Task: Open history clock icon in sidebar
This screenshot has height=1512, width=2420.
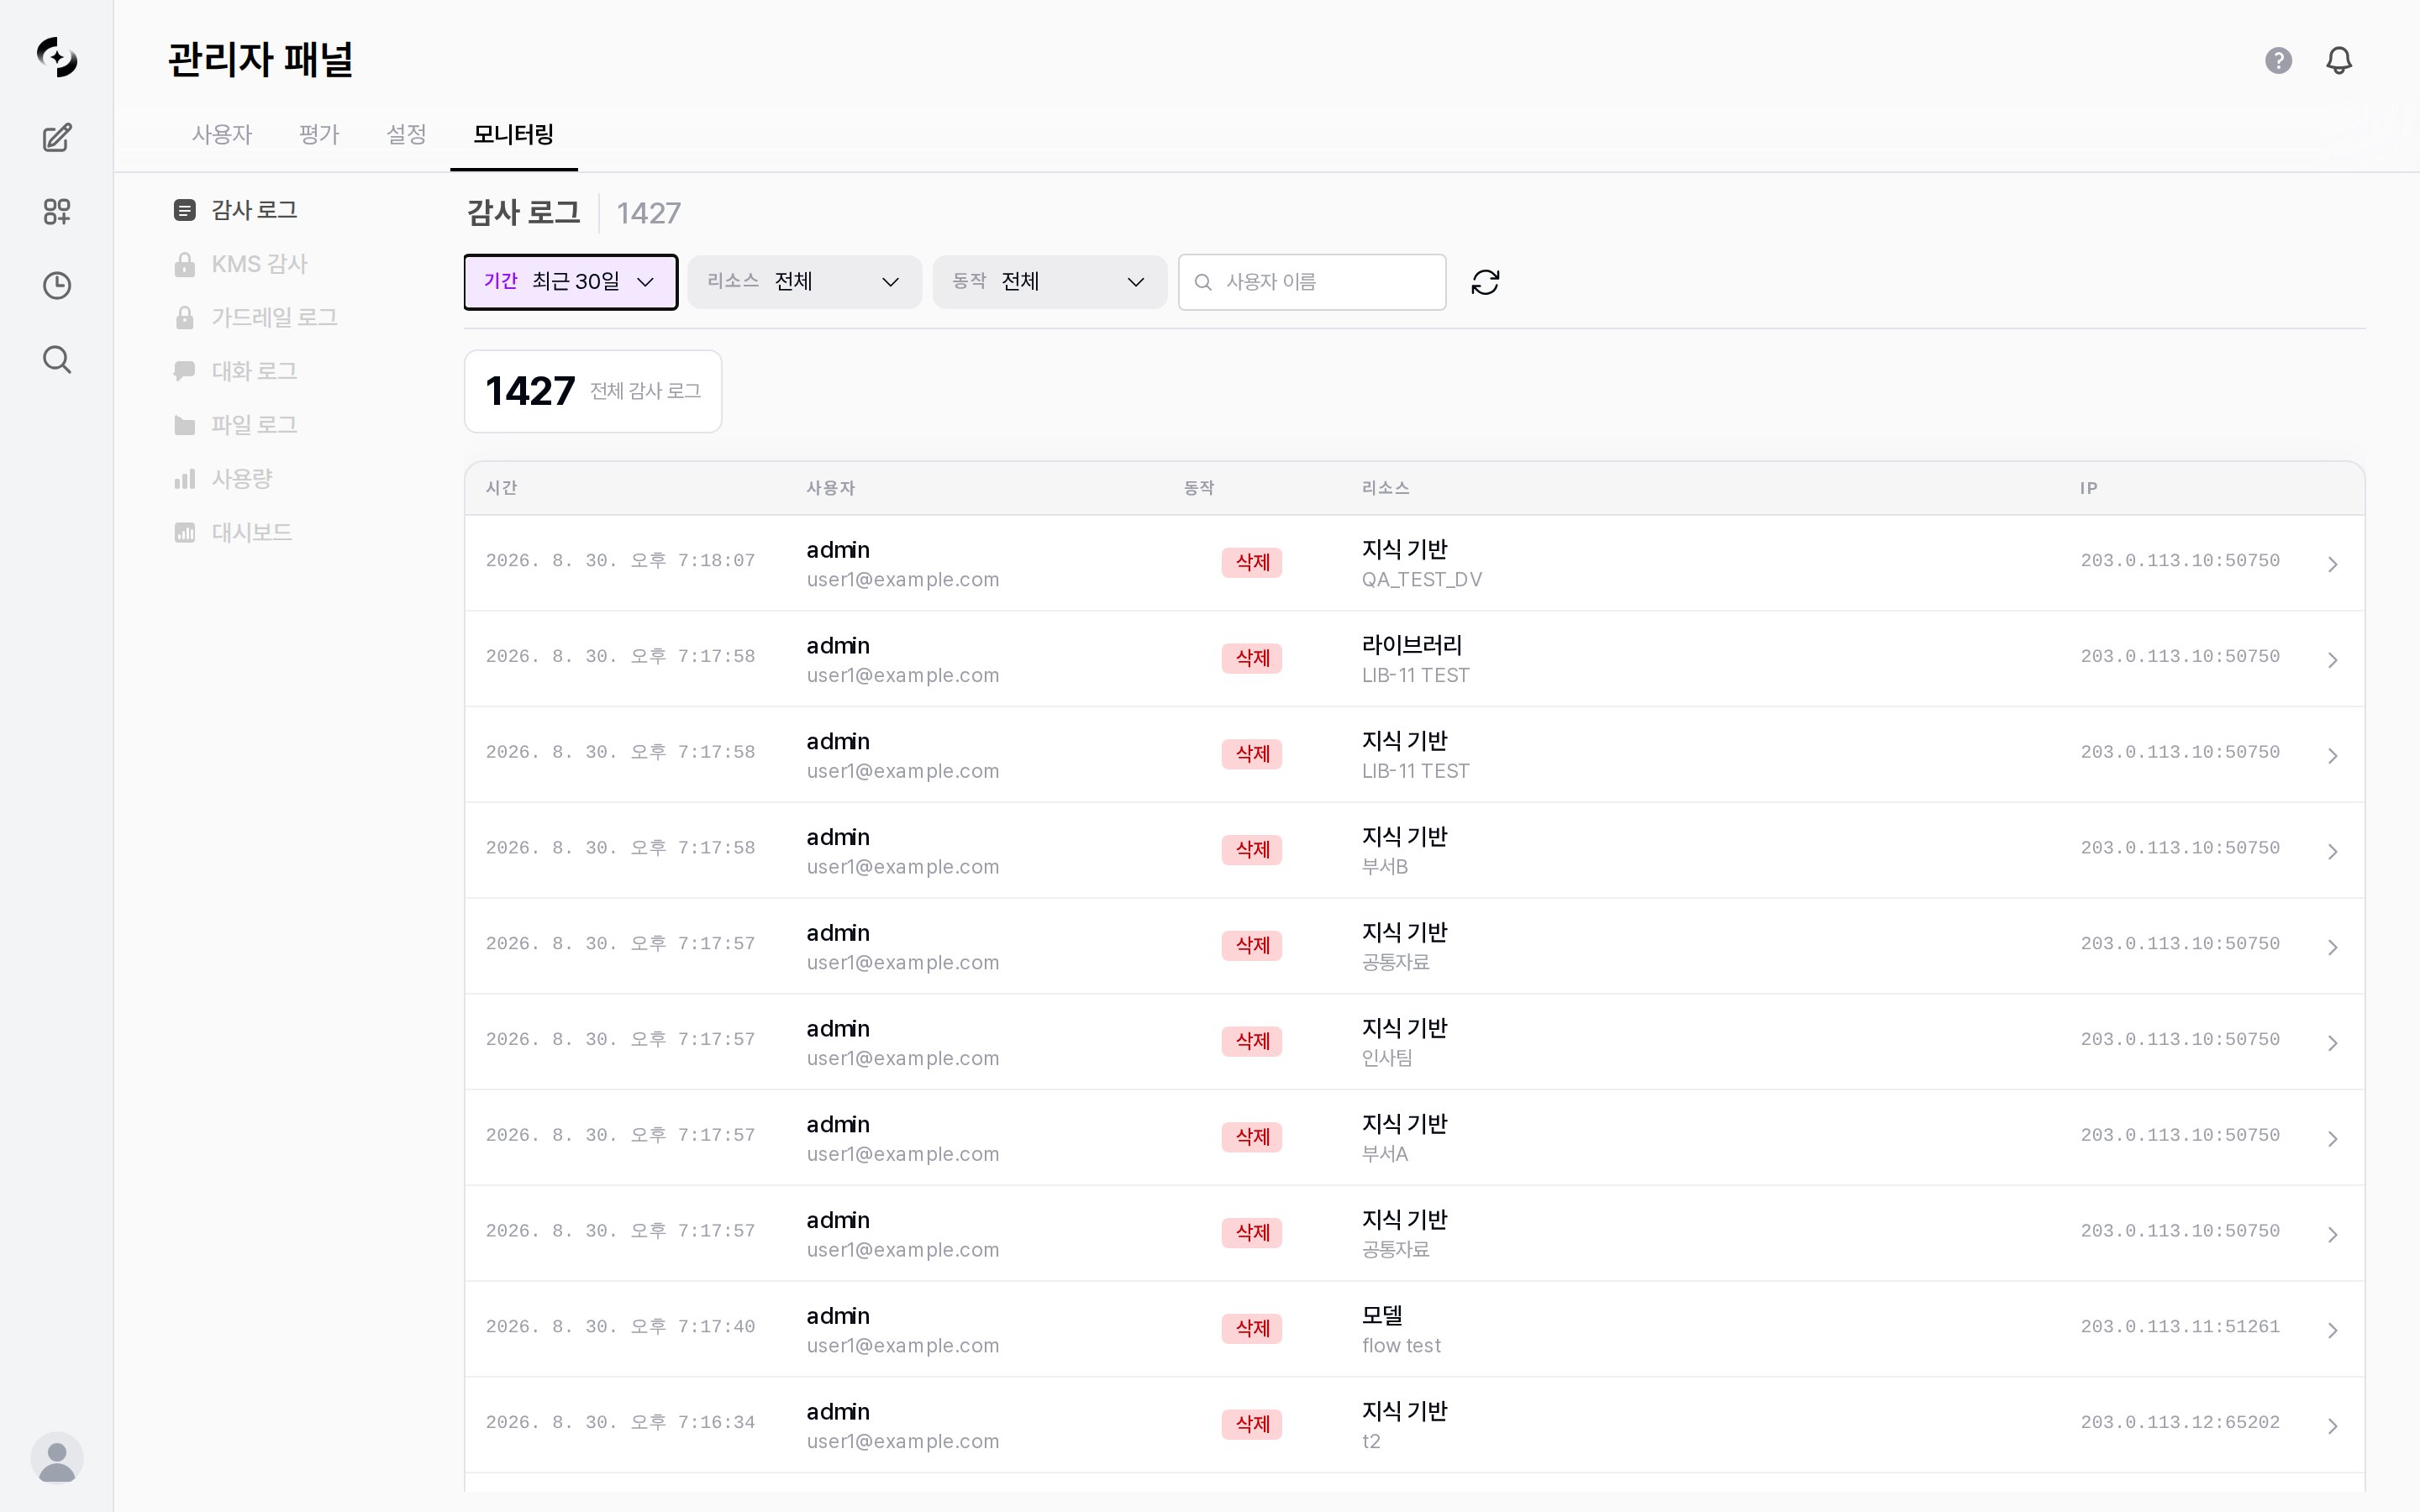Action: 57,285
